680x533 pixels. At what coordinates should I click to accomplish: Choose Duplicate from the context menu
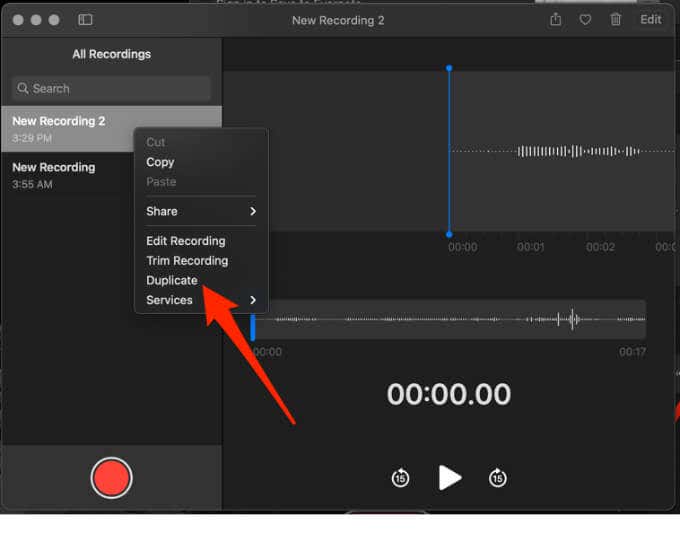coord(172,280)
